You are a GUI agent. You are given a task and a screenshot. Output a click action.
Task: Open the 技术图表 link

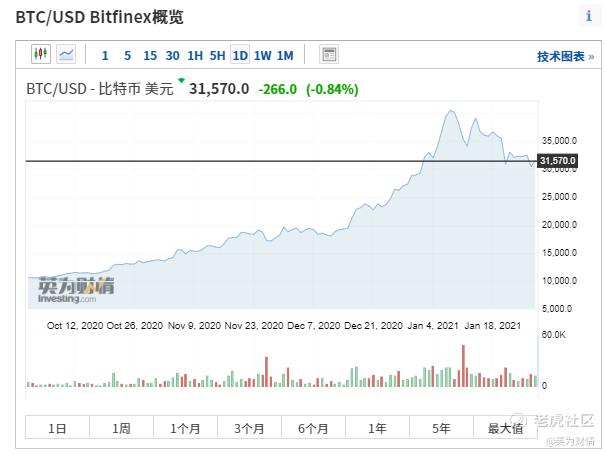coord(565,57)
